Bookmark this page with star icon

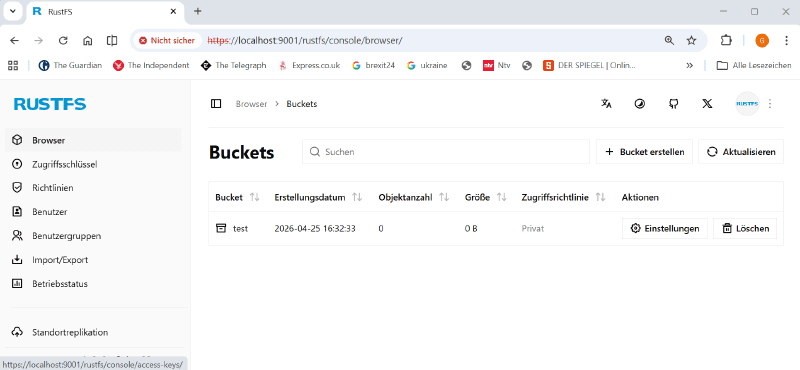691,40
